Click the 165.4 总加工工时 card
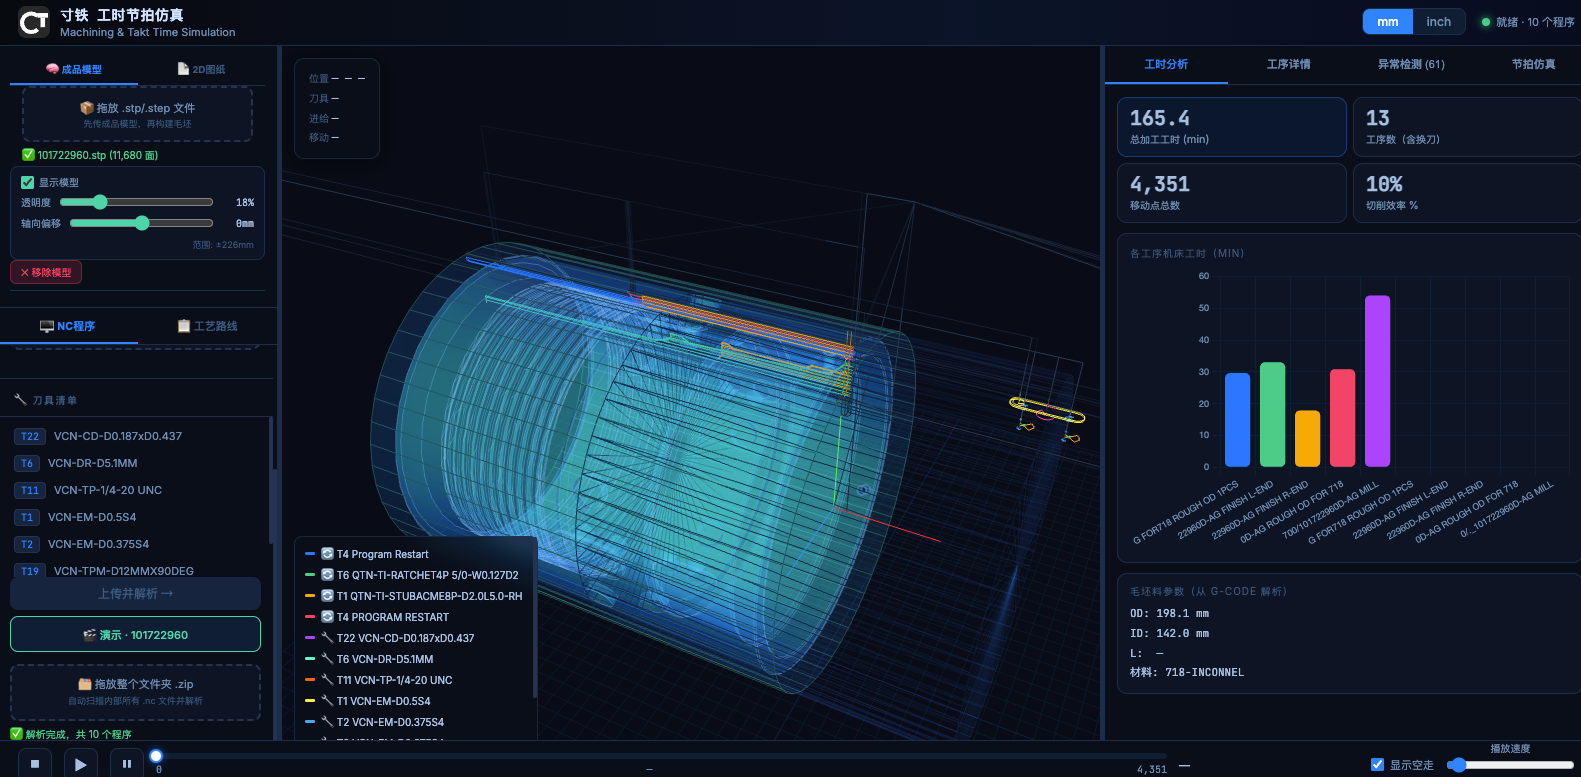The width and height of the screenshot is (1581, 777). tap(1231, 127)
